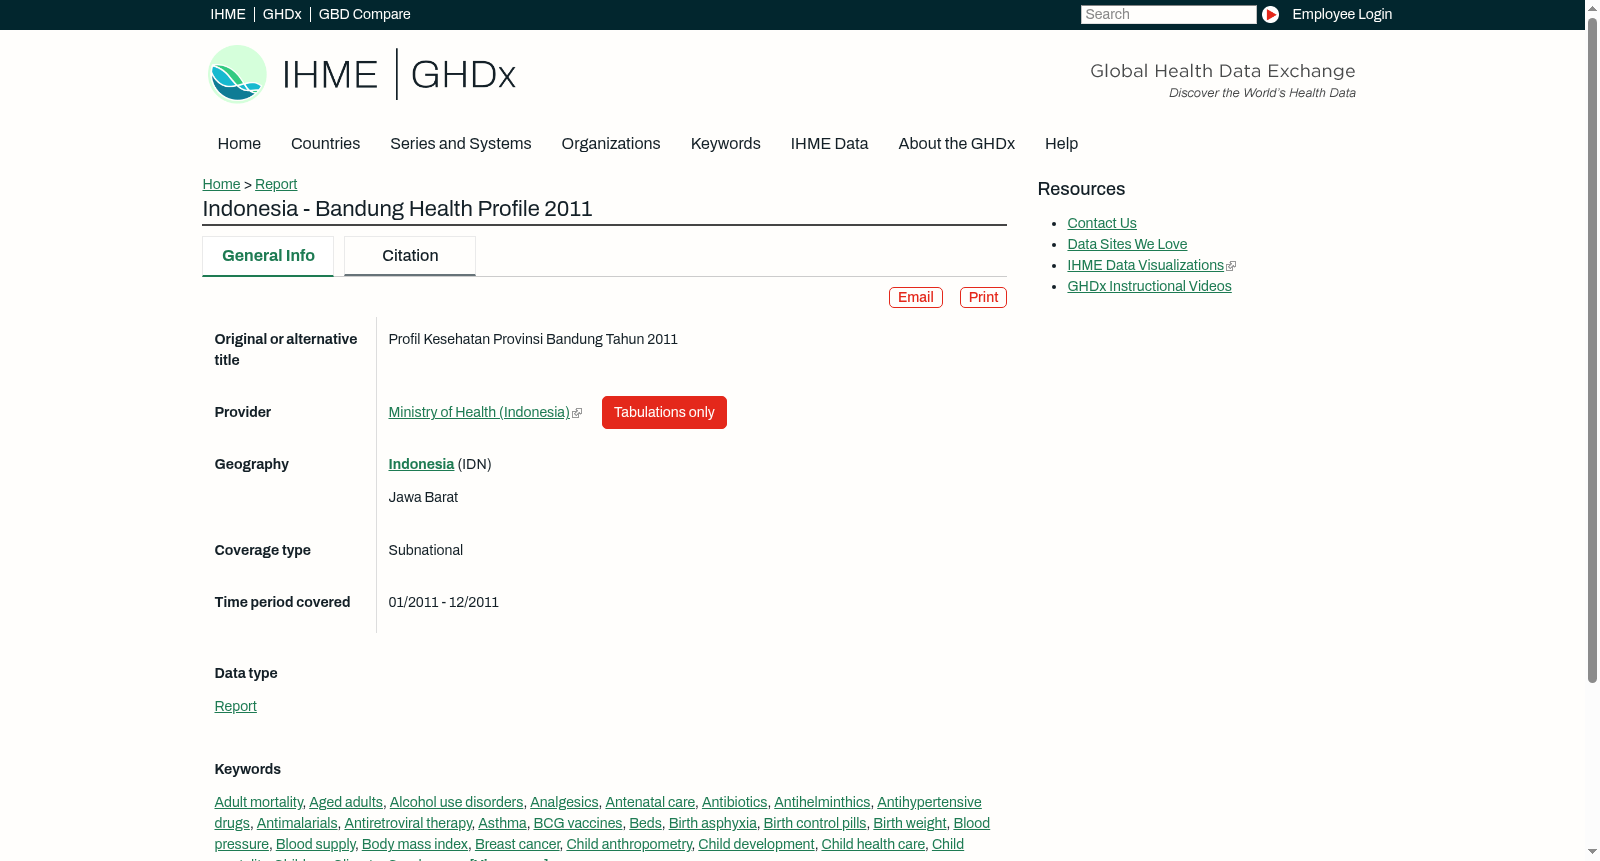Click the Antihelminthics keyword

(x=822, y=802)
